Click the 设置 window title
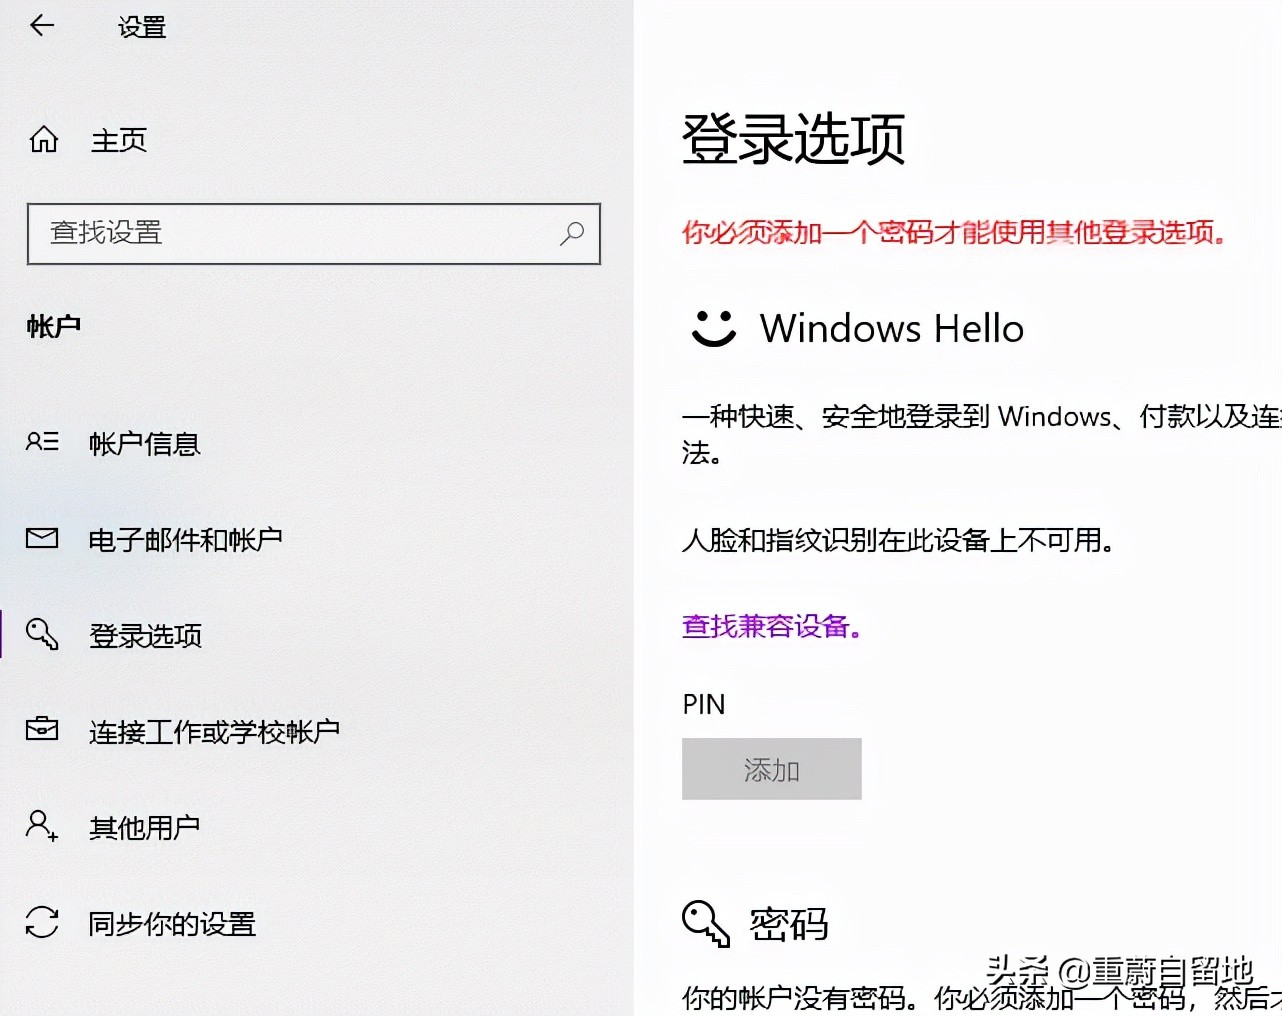The height and width of the screenshot is (1016, 1282). pos(141,28)
